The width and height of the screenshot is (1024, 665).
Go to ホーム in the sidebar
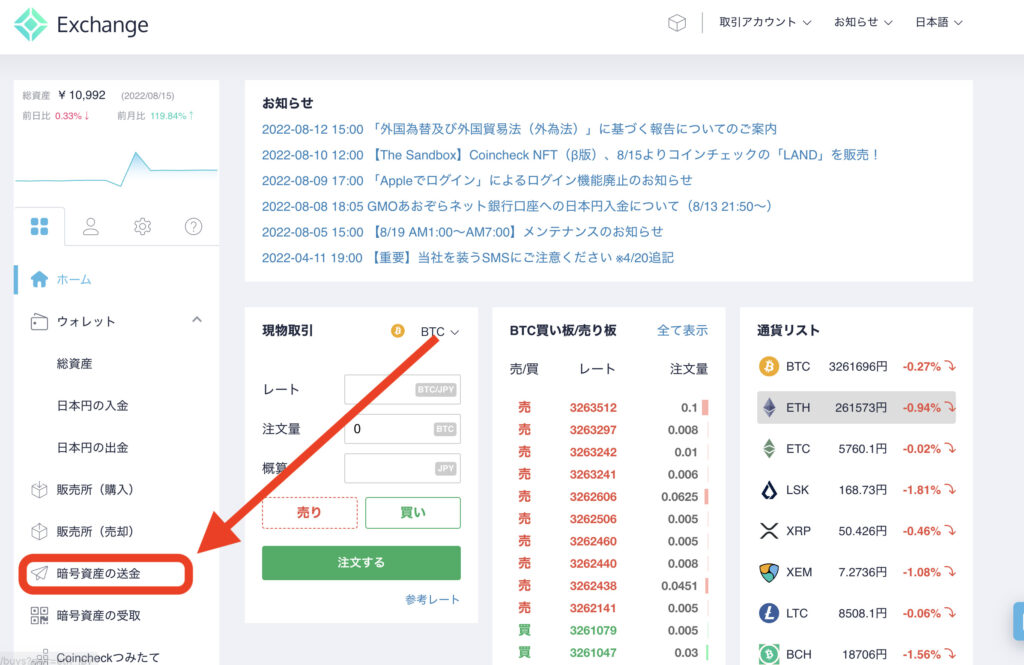click(x=74, y=279)
